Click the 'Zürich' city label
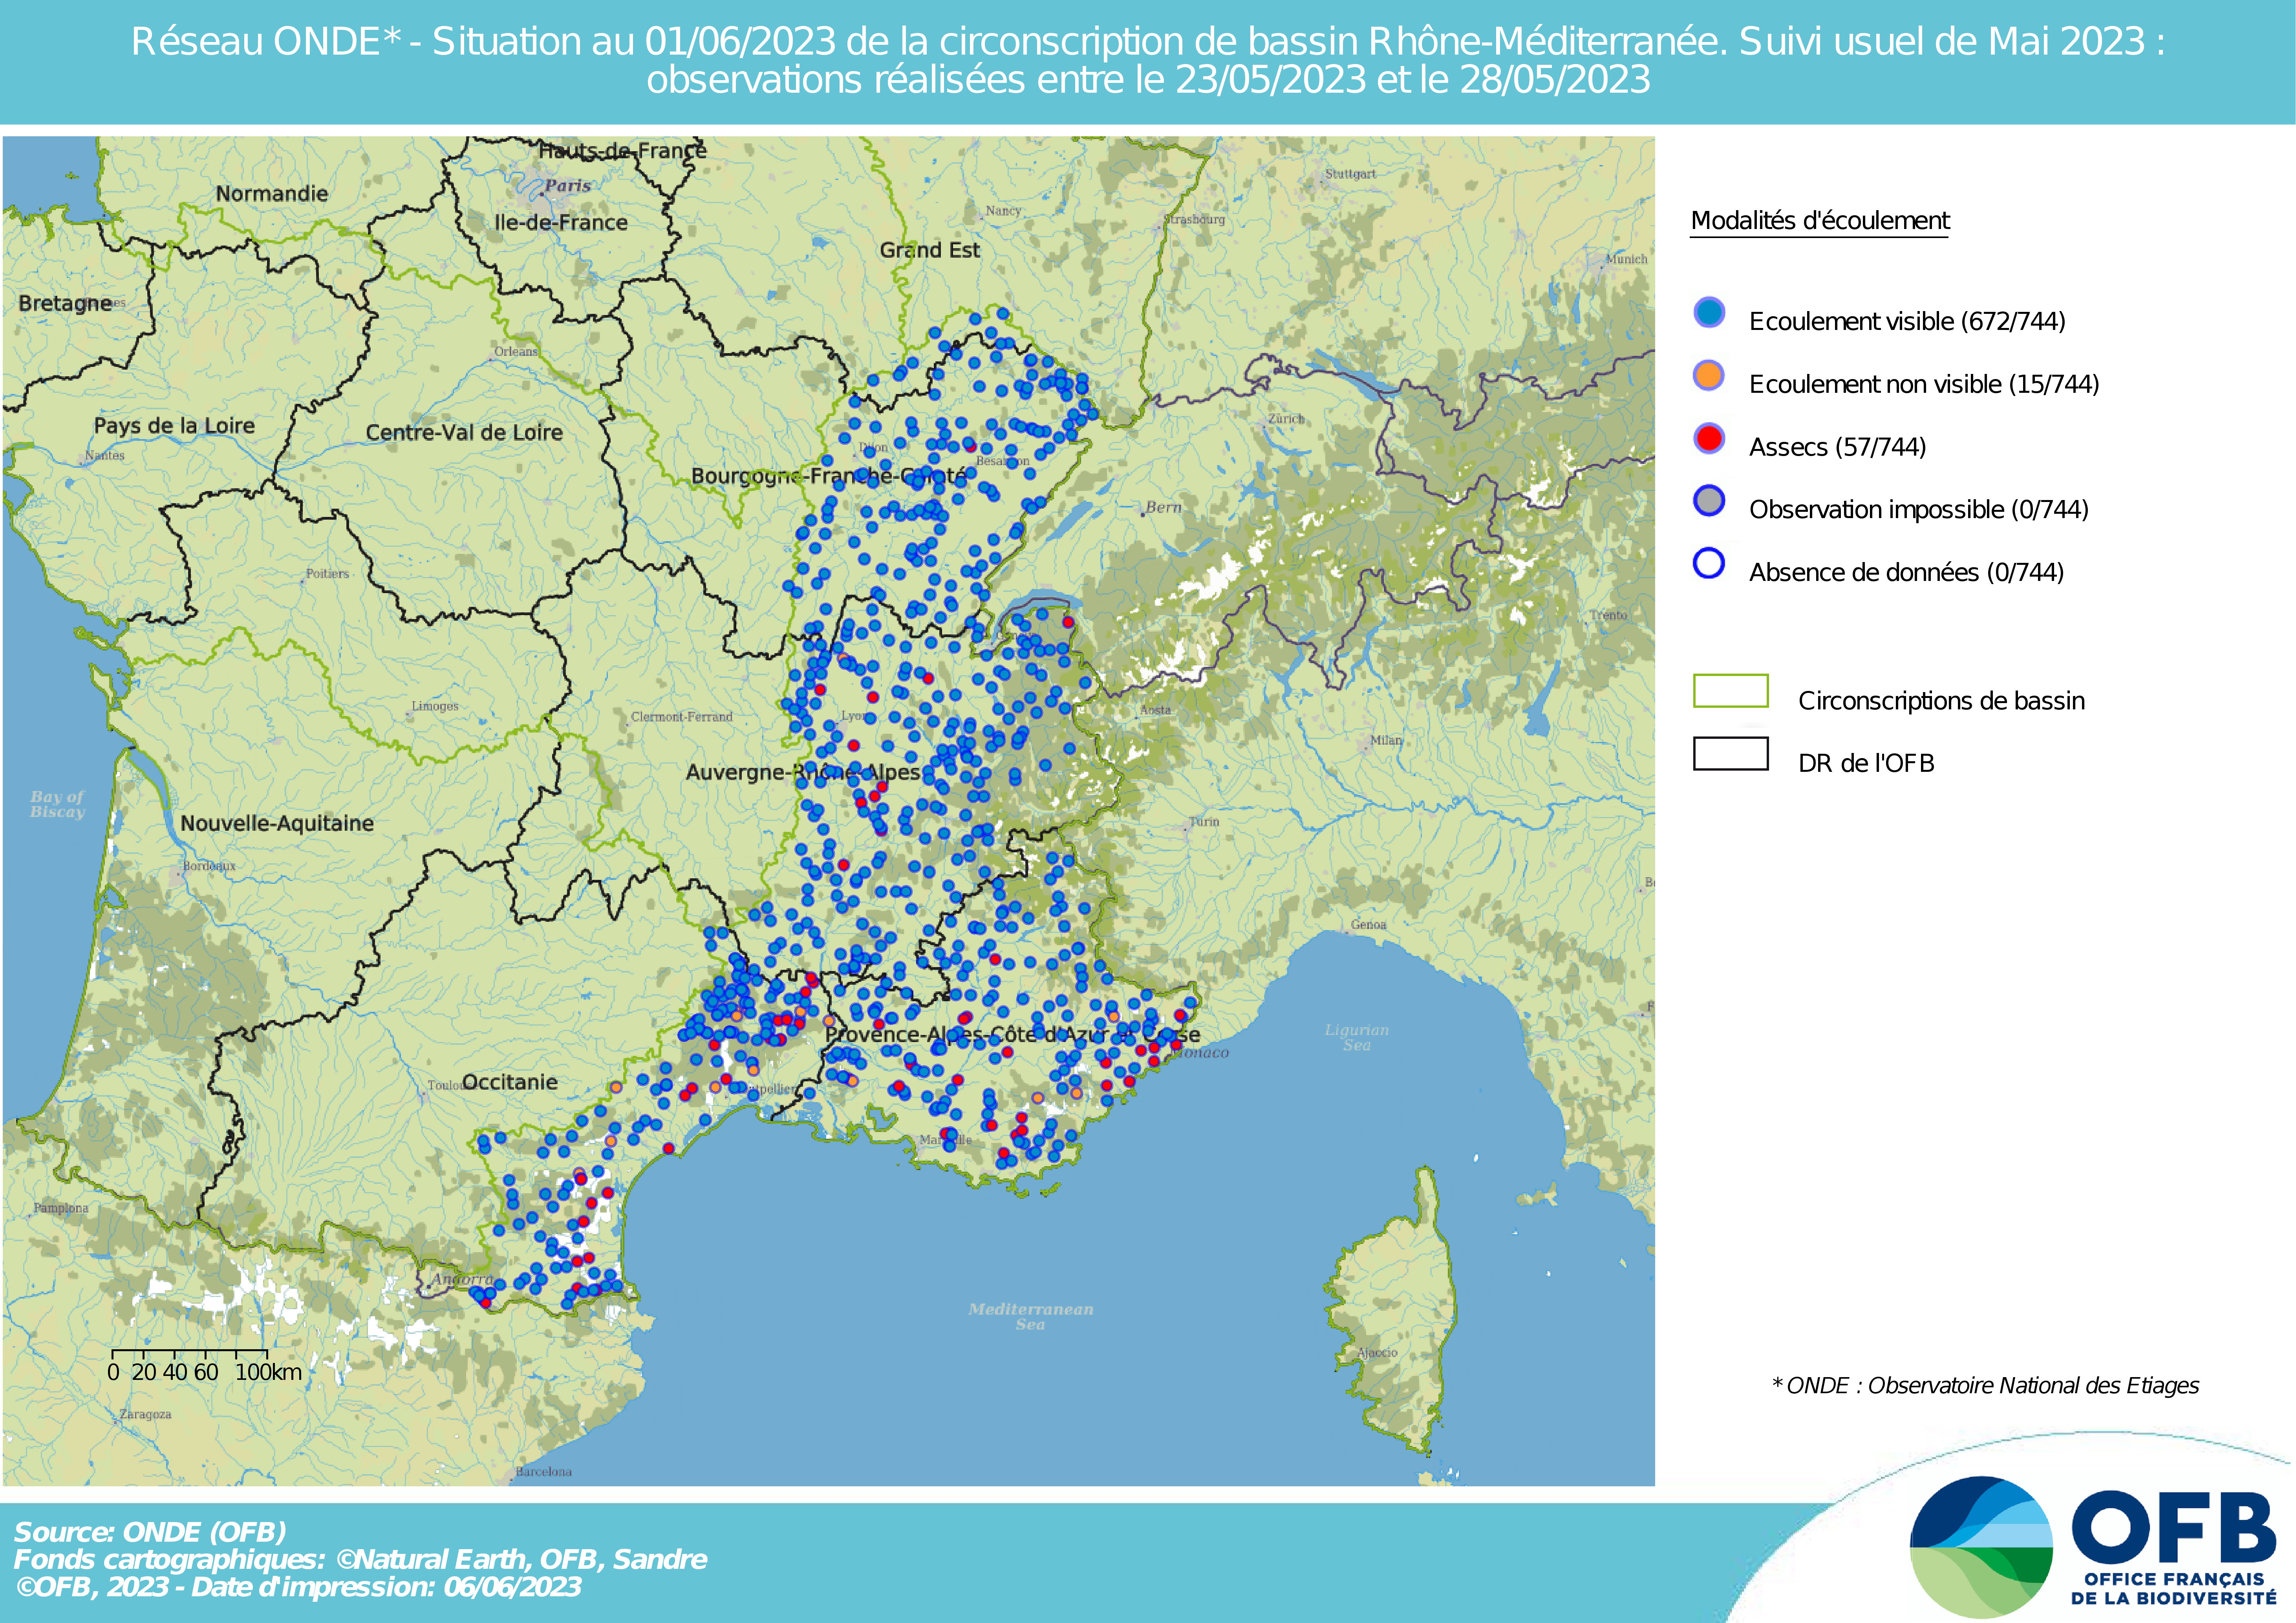The width and height of the screenshot is (2296, 1623). (x=1286, y=419)
